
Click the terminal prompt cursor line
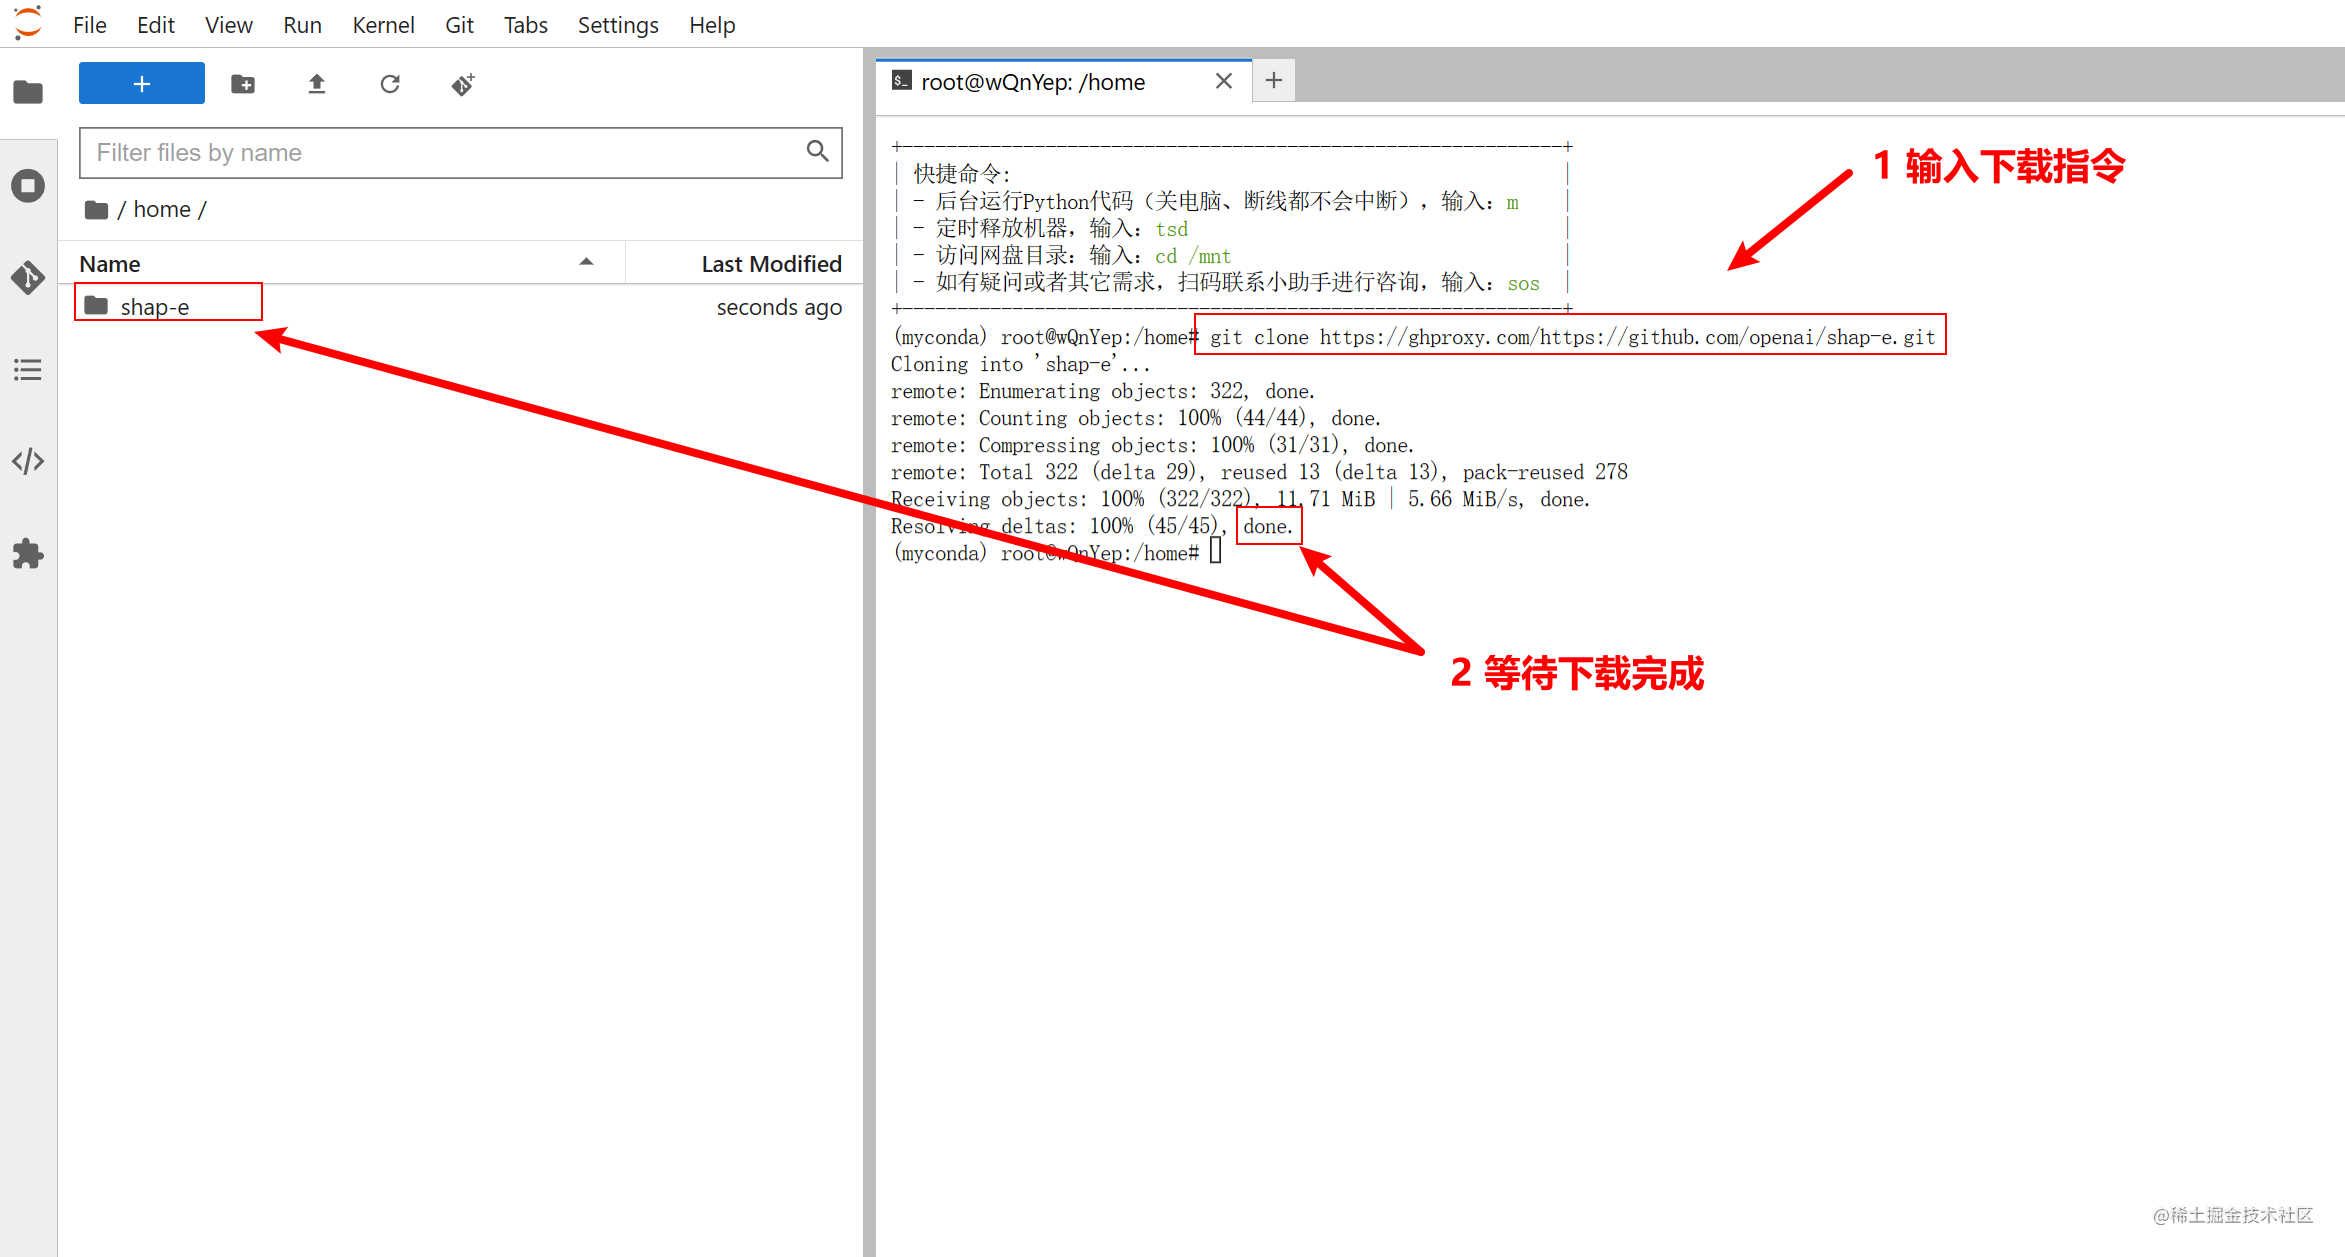(1056, 552)
